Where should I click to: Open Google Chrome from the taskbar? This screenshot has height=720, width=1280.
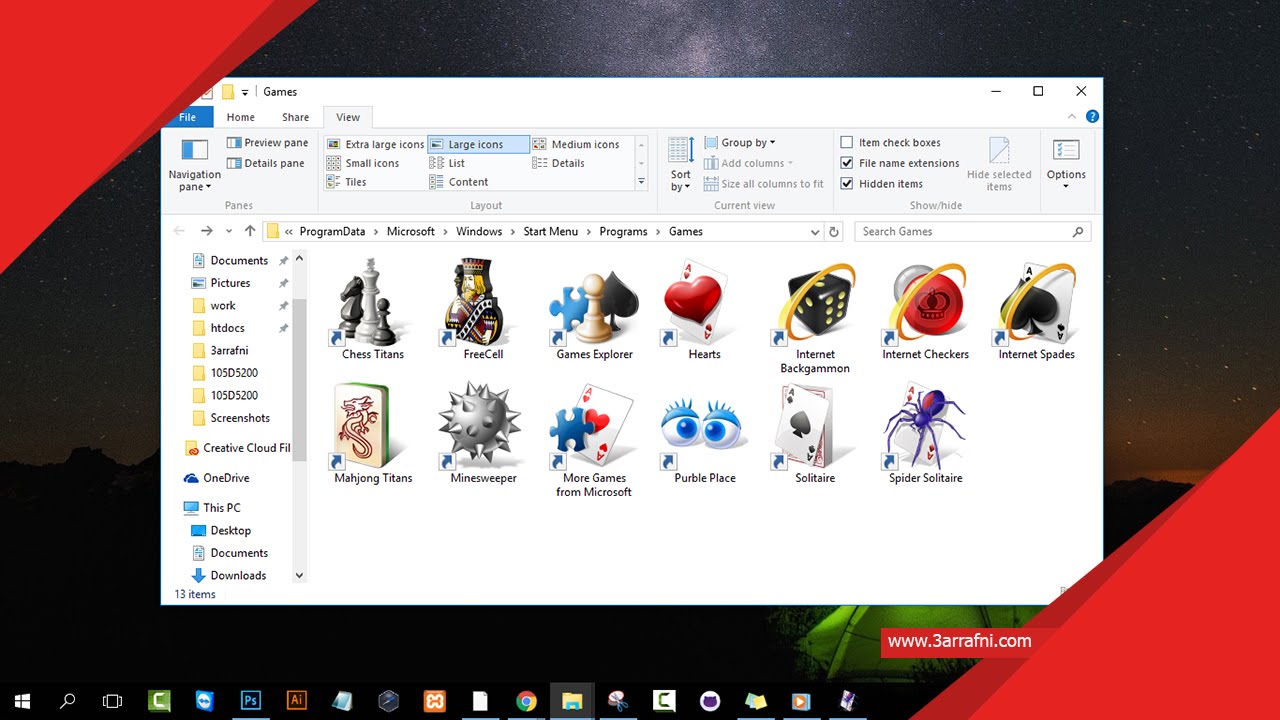pyautogui.click(x=526, y=701)
